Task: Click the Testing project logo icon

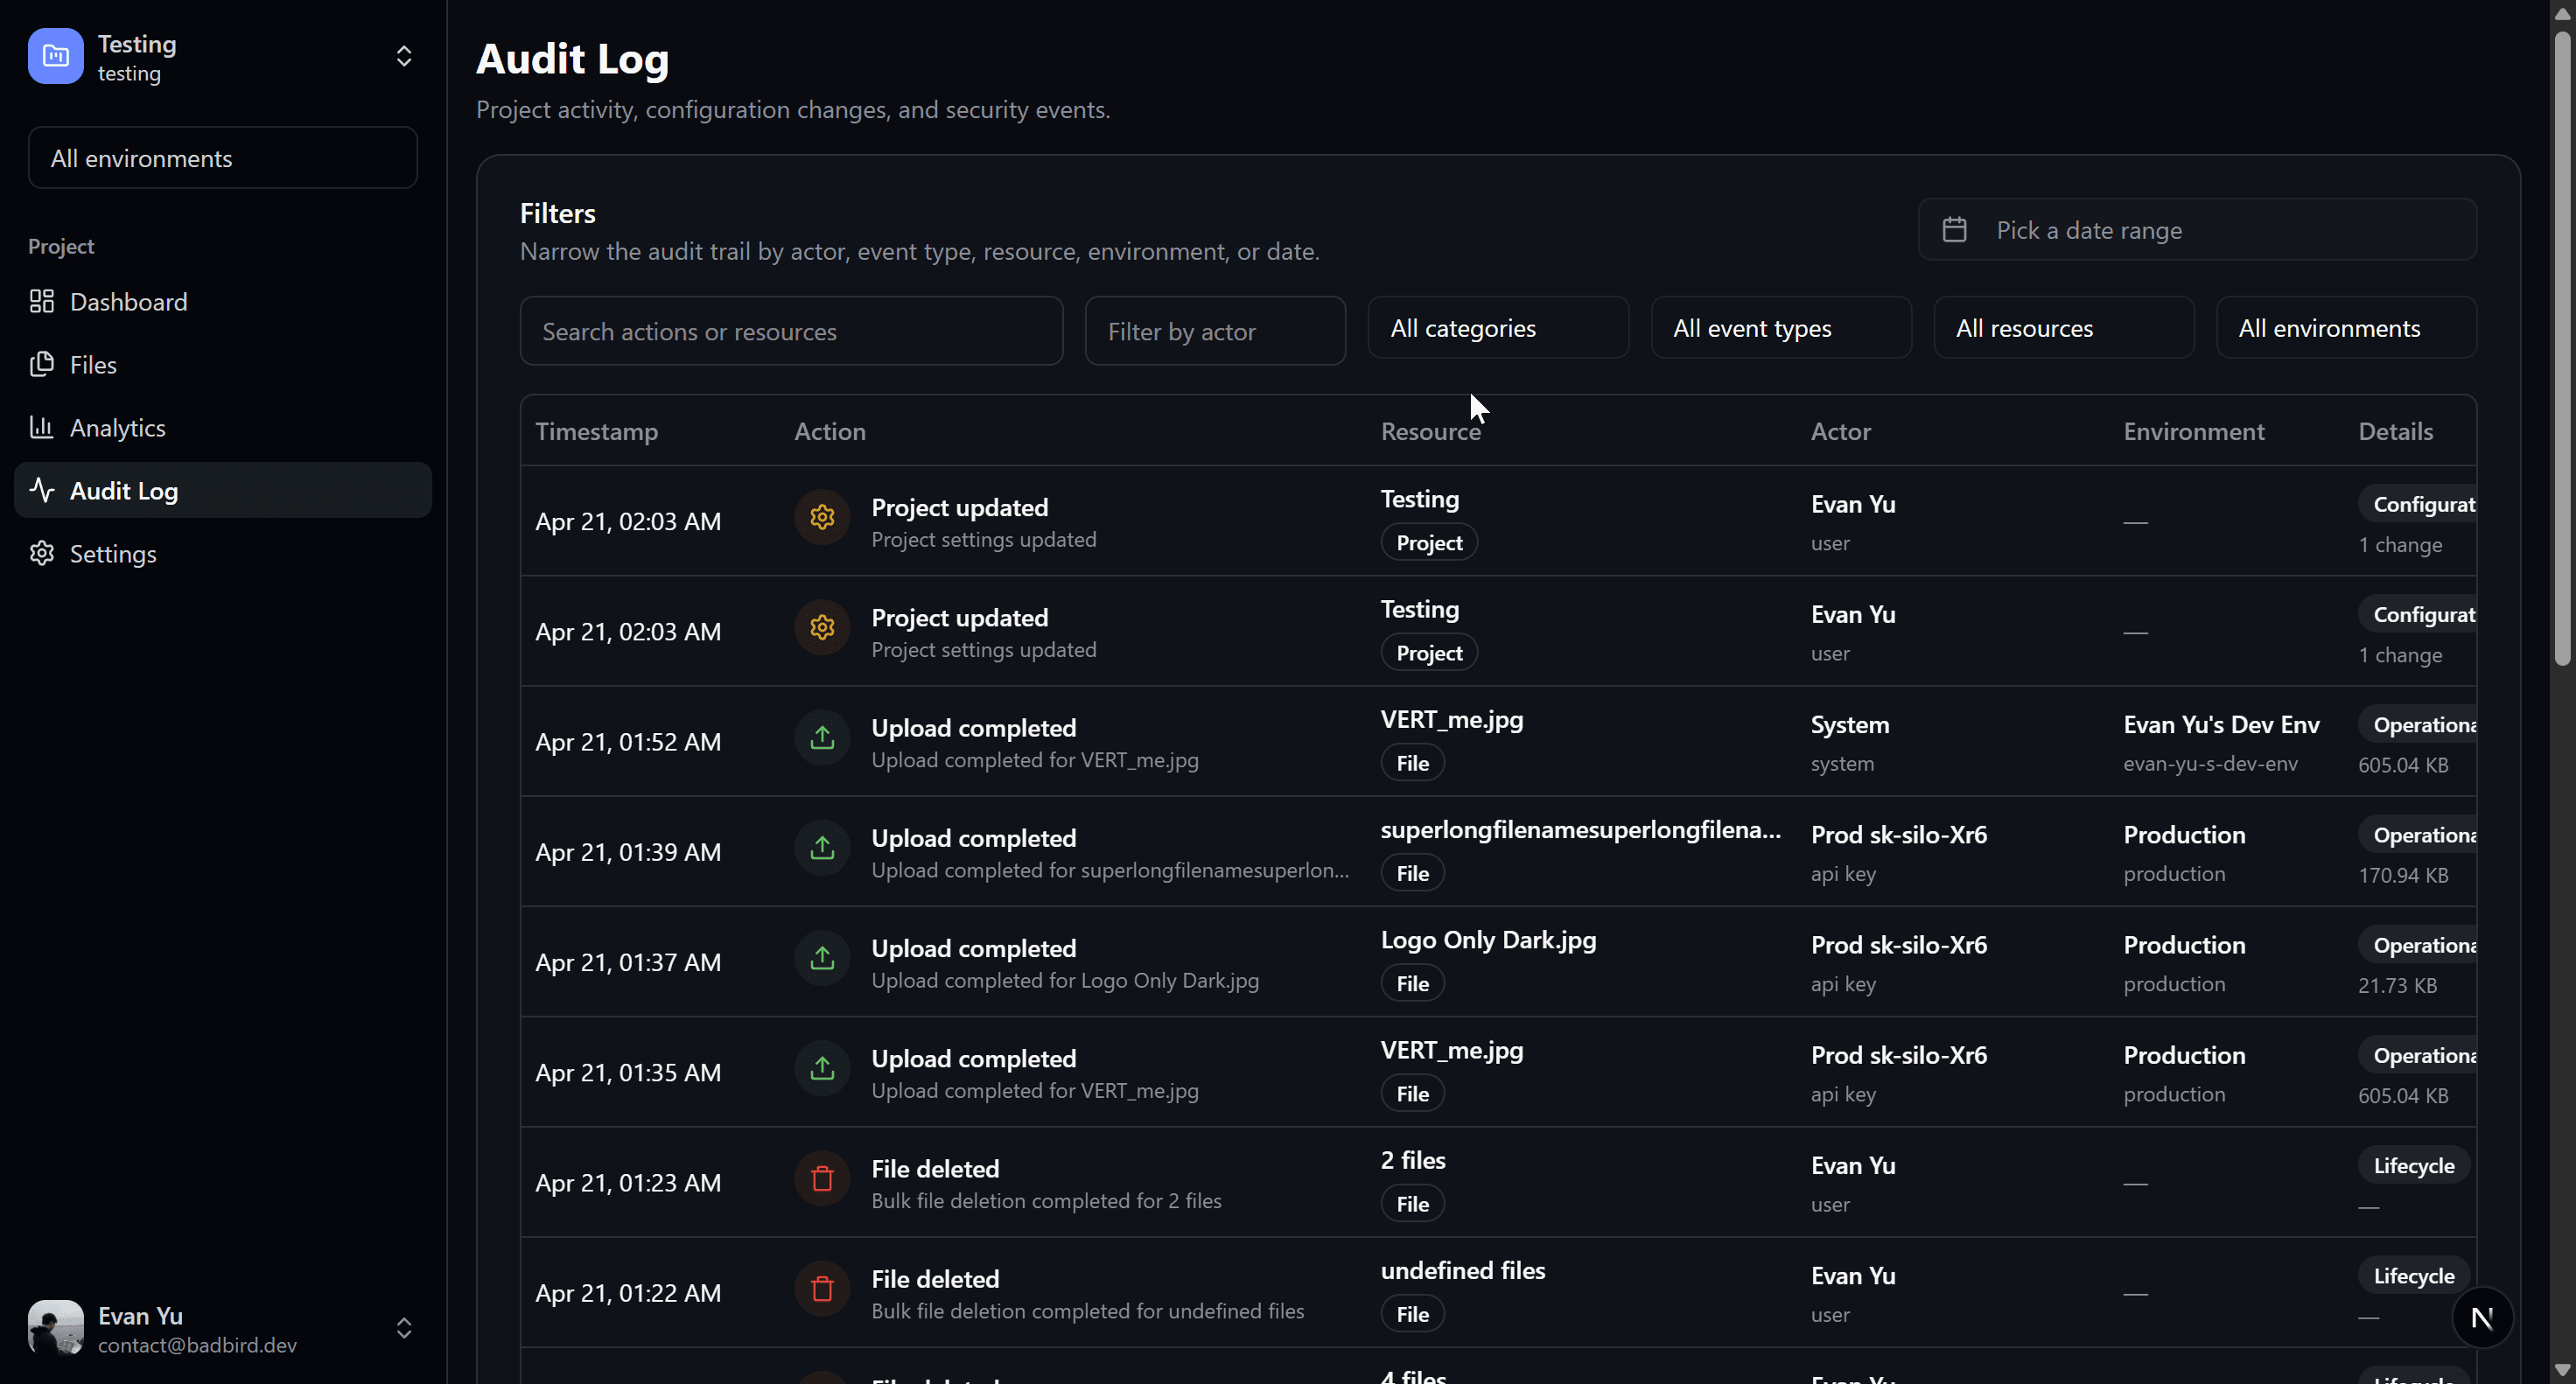Action: (x=55, y=56)
